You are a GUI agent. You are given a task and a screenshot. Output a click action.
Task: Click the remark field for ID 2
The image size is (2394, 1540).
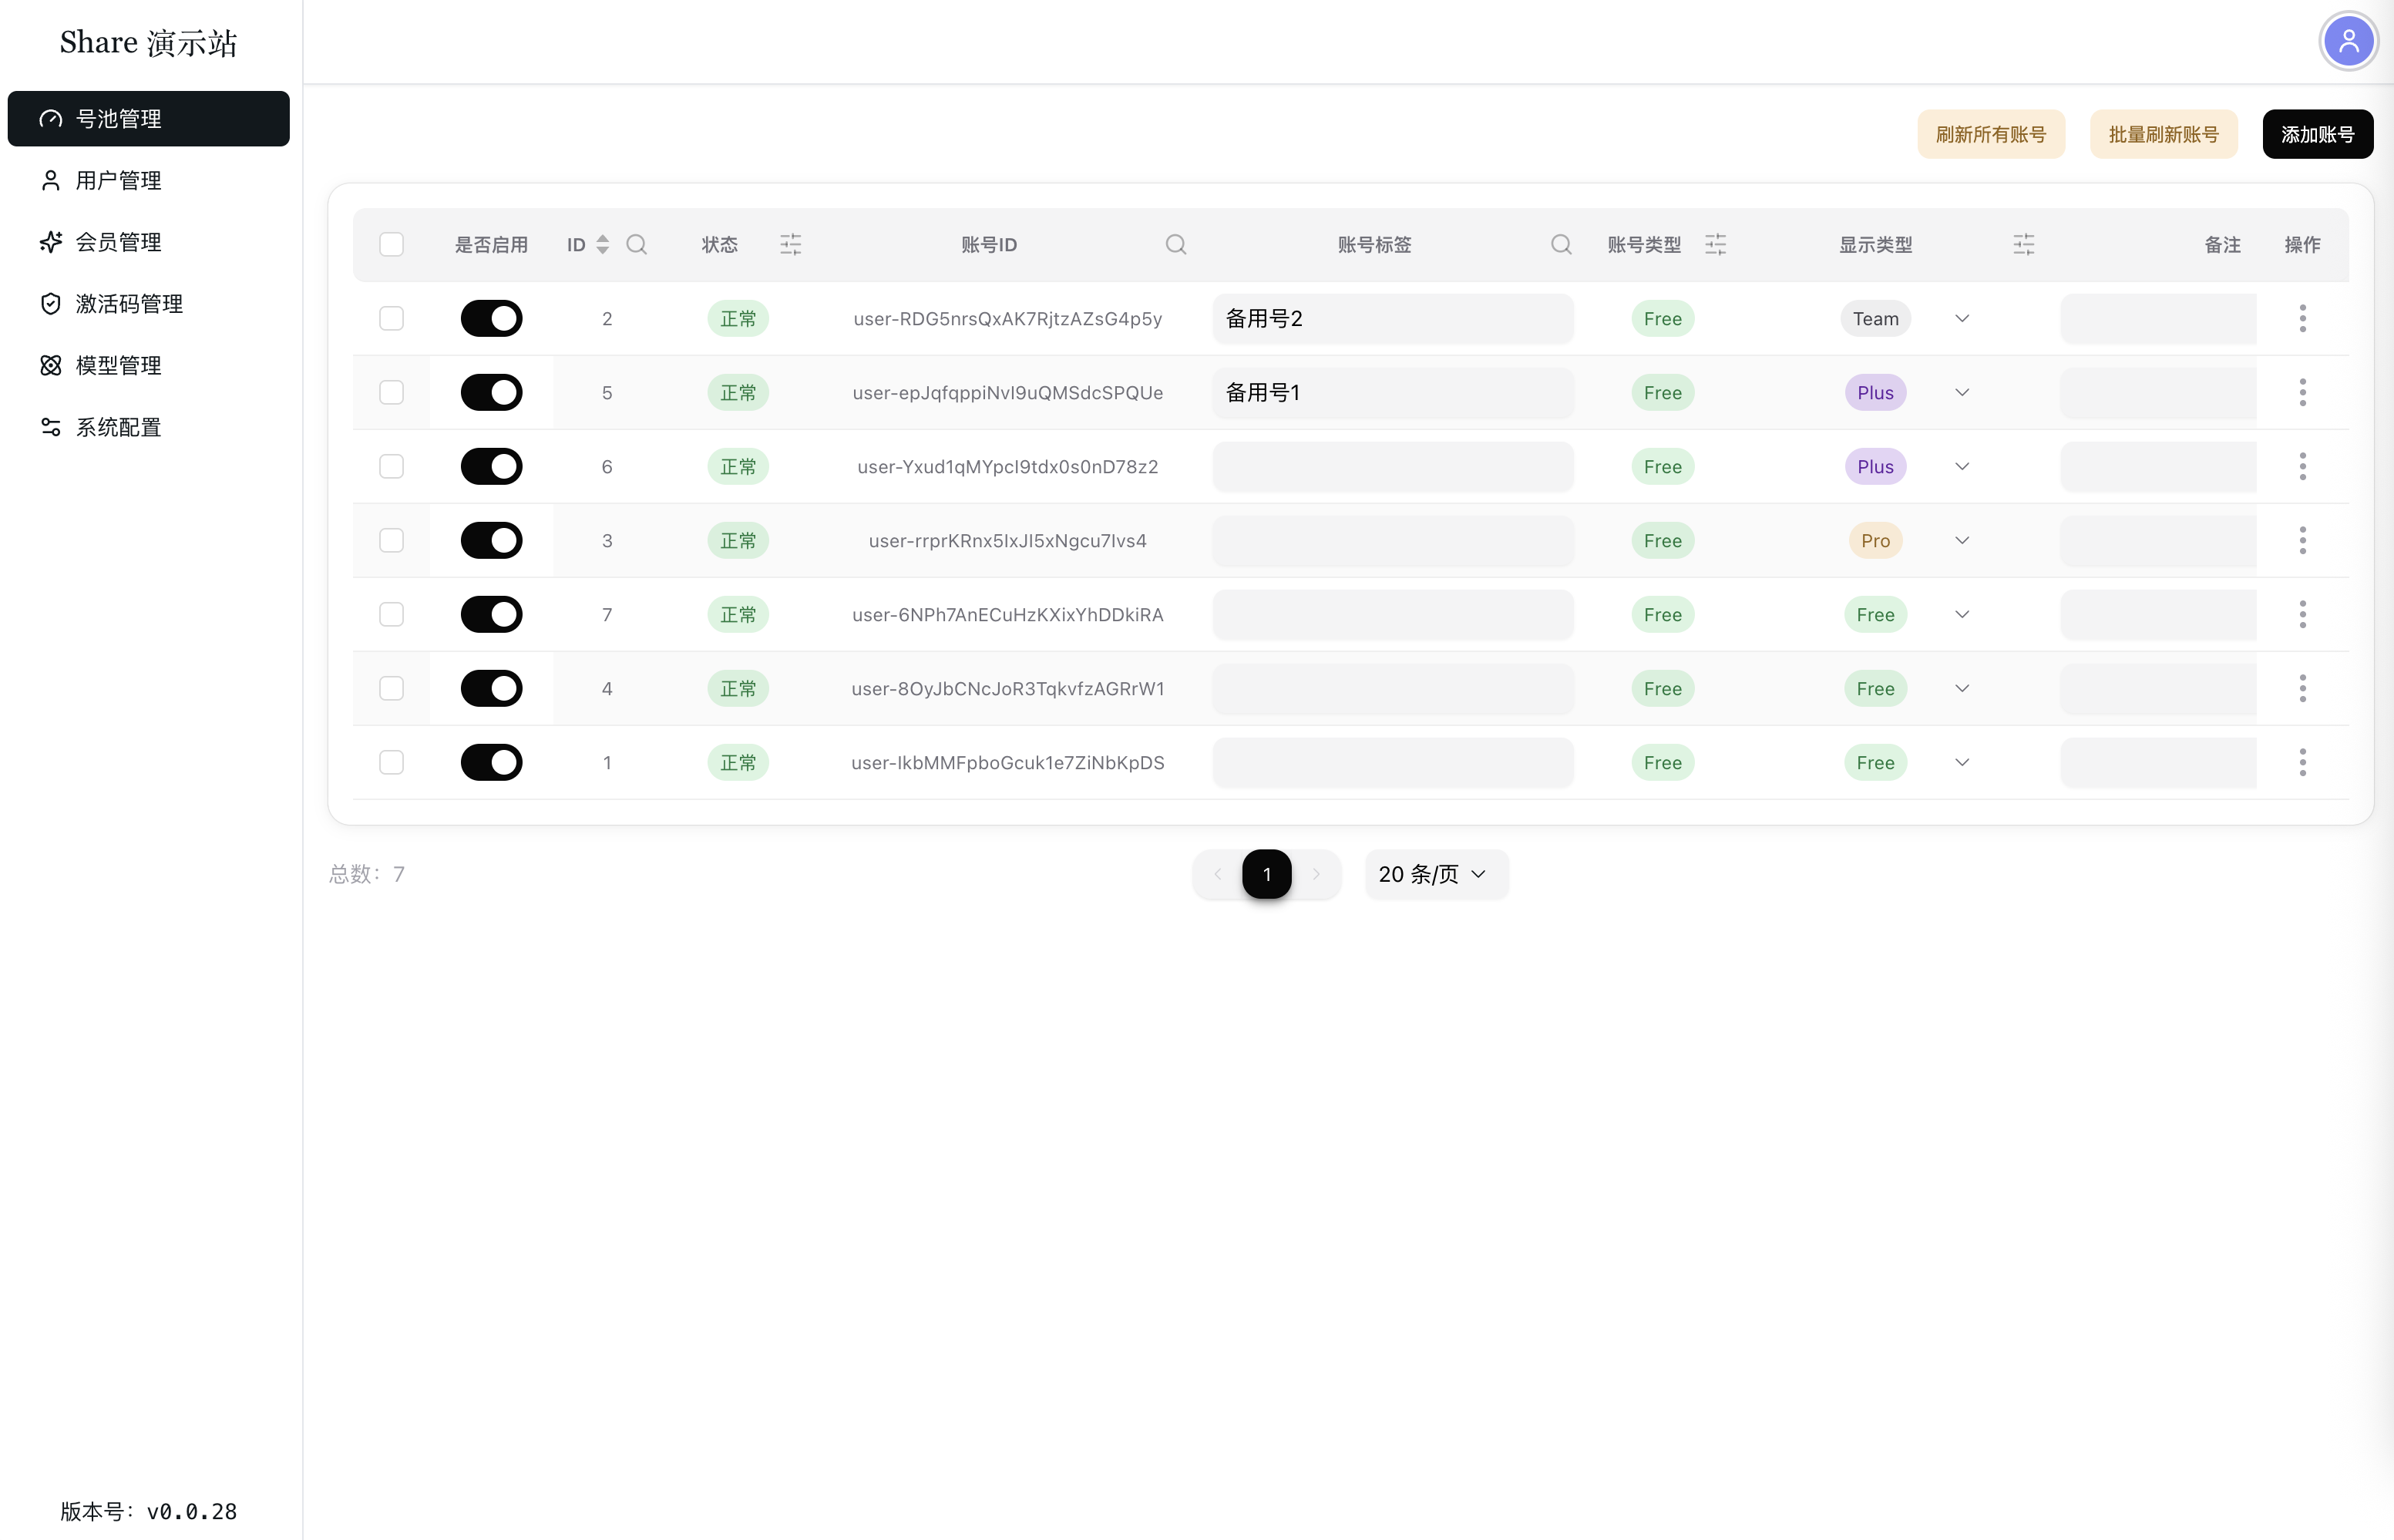(2158, 318)
